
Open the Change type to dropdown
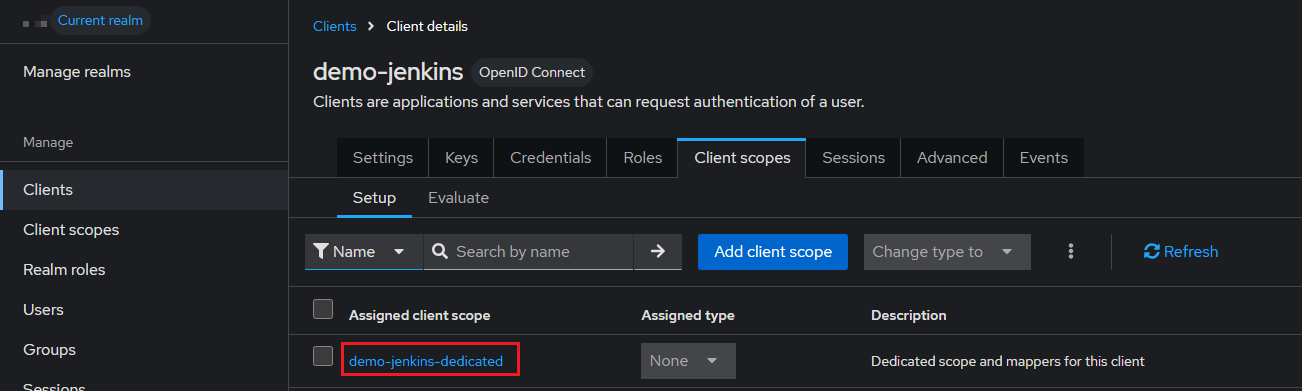[947, 252]
